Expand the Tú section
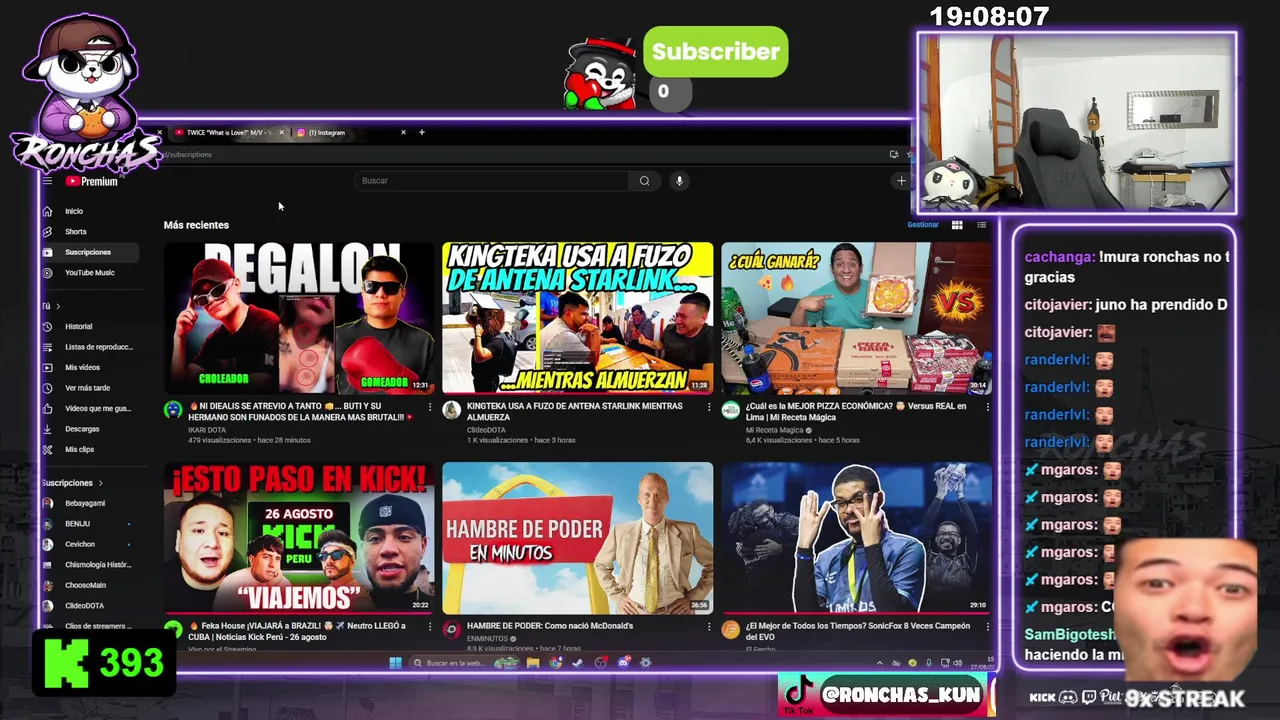 [x=51, y=306]
